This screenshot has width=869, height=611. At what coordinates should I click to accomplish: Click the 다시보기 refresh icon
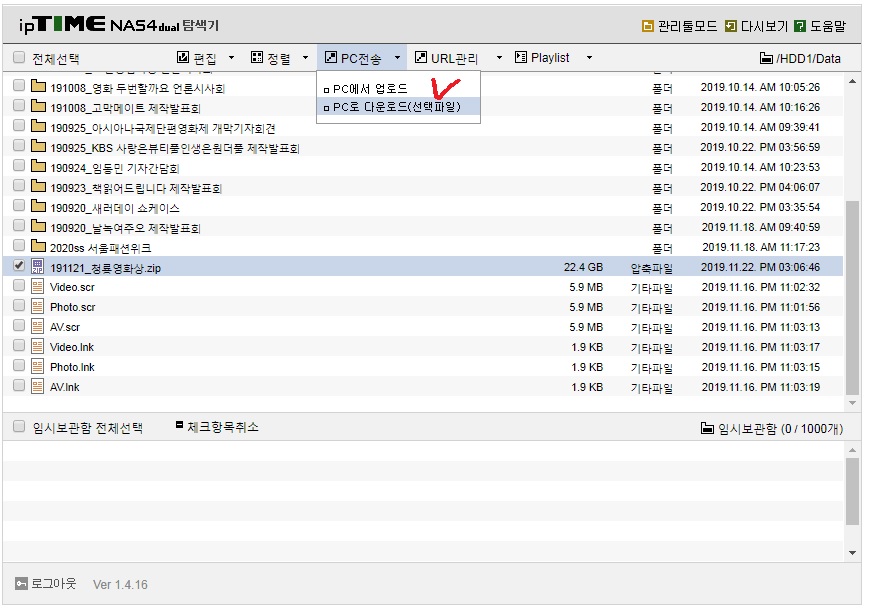731,26
